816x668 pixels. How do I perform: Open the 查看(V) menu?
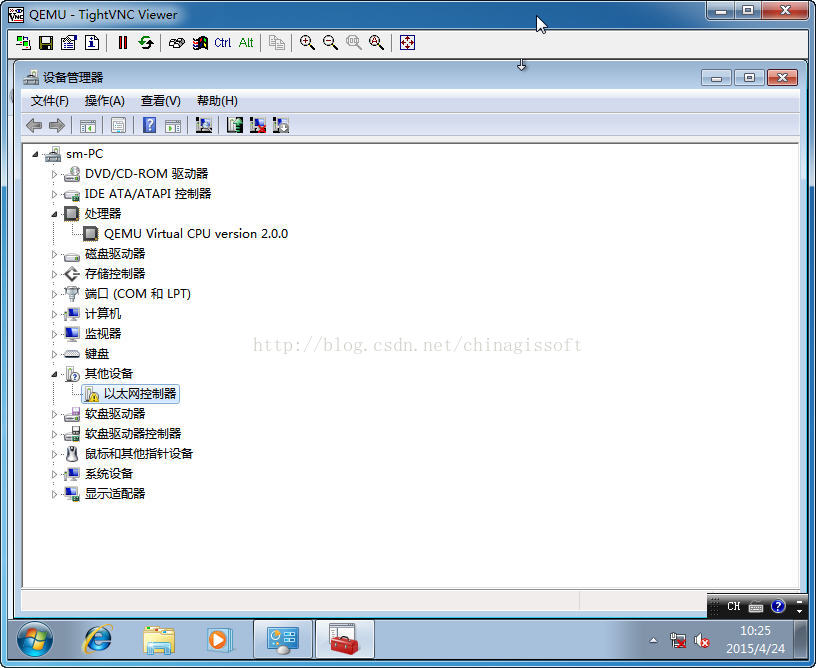pyautogui.click(x=160, y=101)
